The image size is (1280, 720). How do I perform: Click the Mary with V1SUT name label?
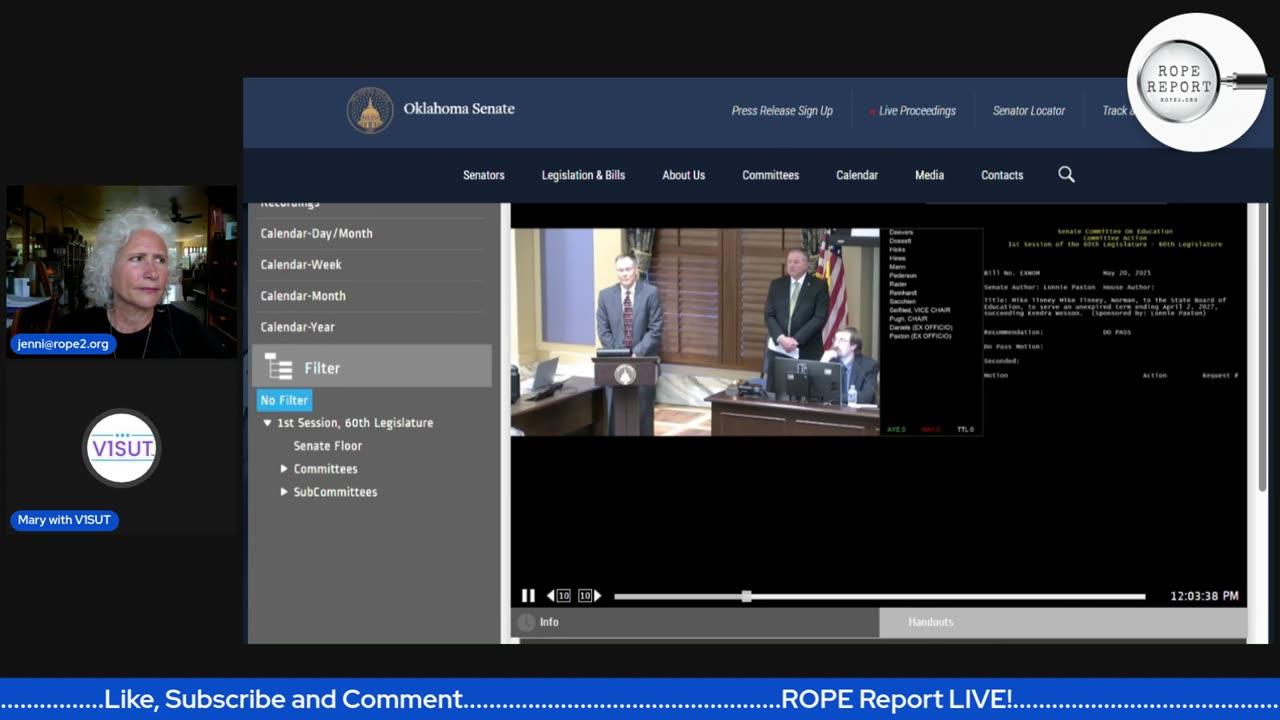(x=64, y=520)
